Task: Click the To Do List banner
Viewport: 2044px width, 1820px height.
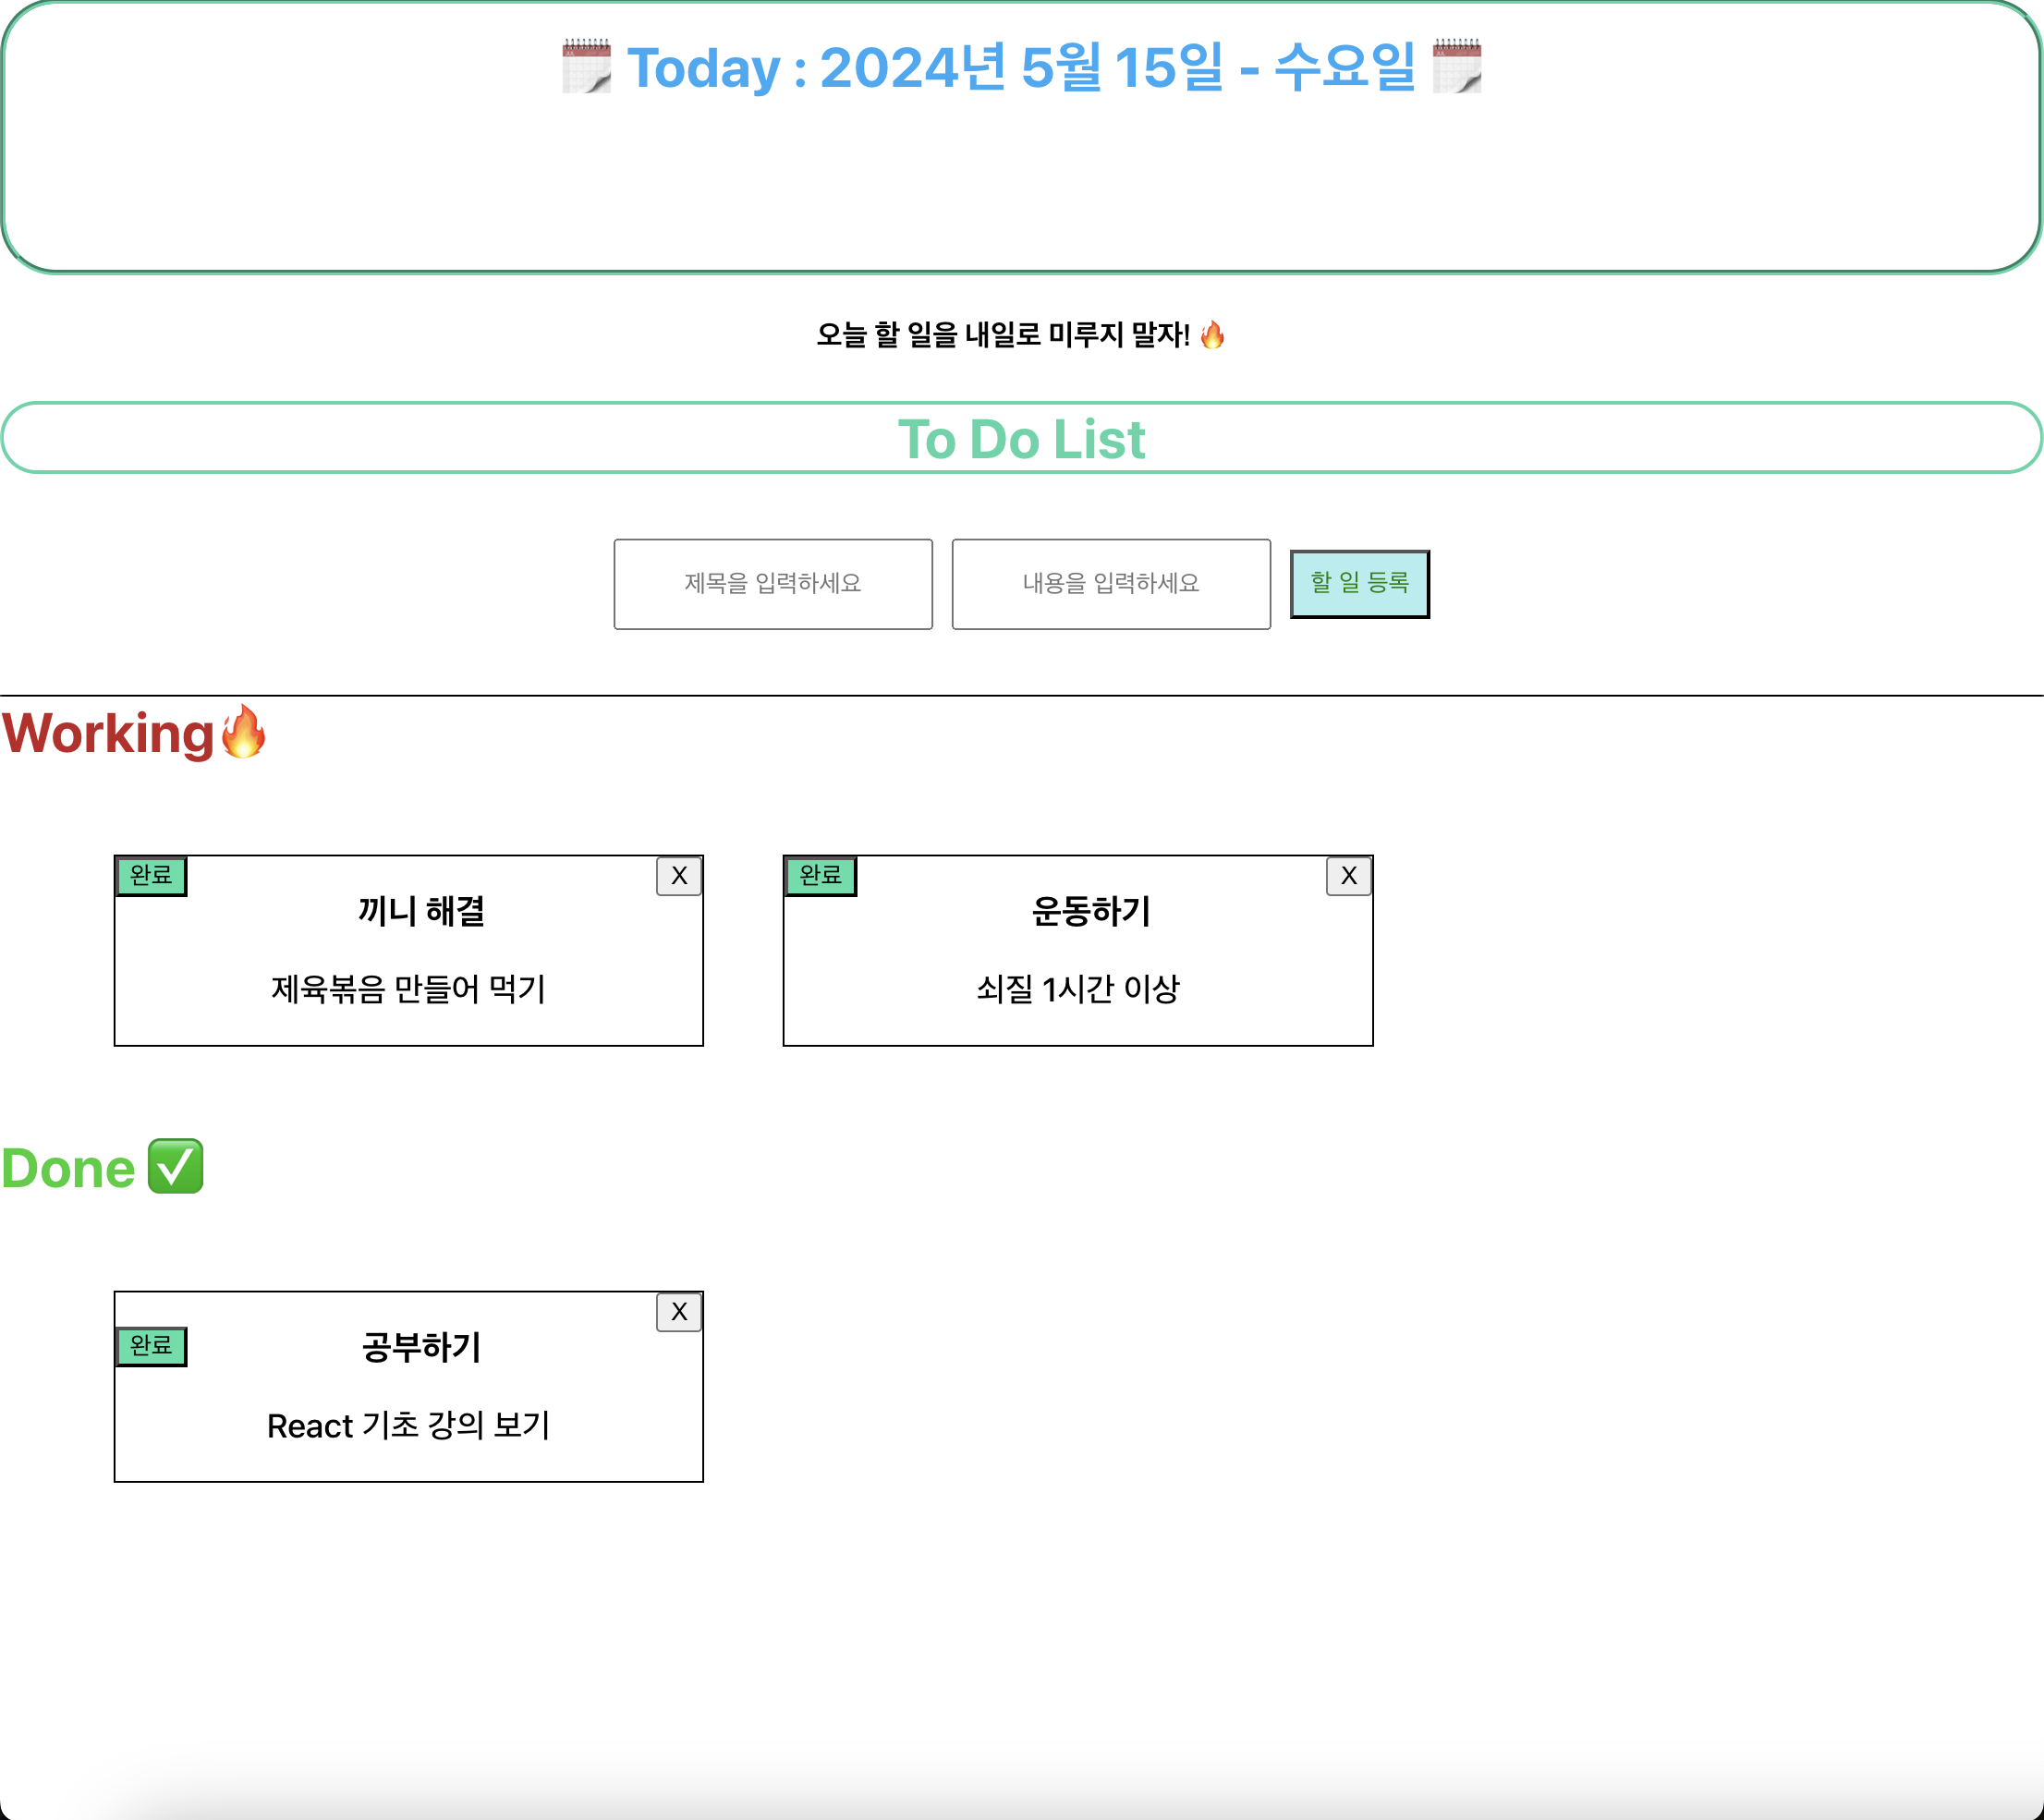Action: (1021, 439)
